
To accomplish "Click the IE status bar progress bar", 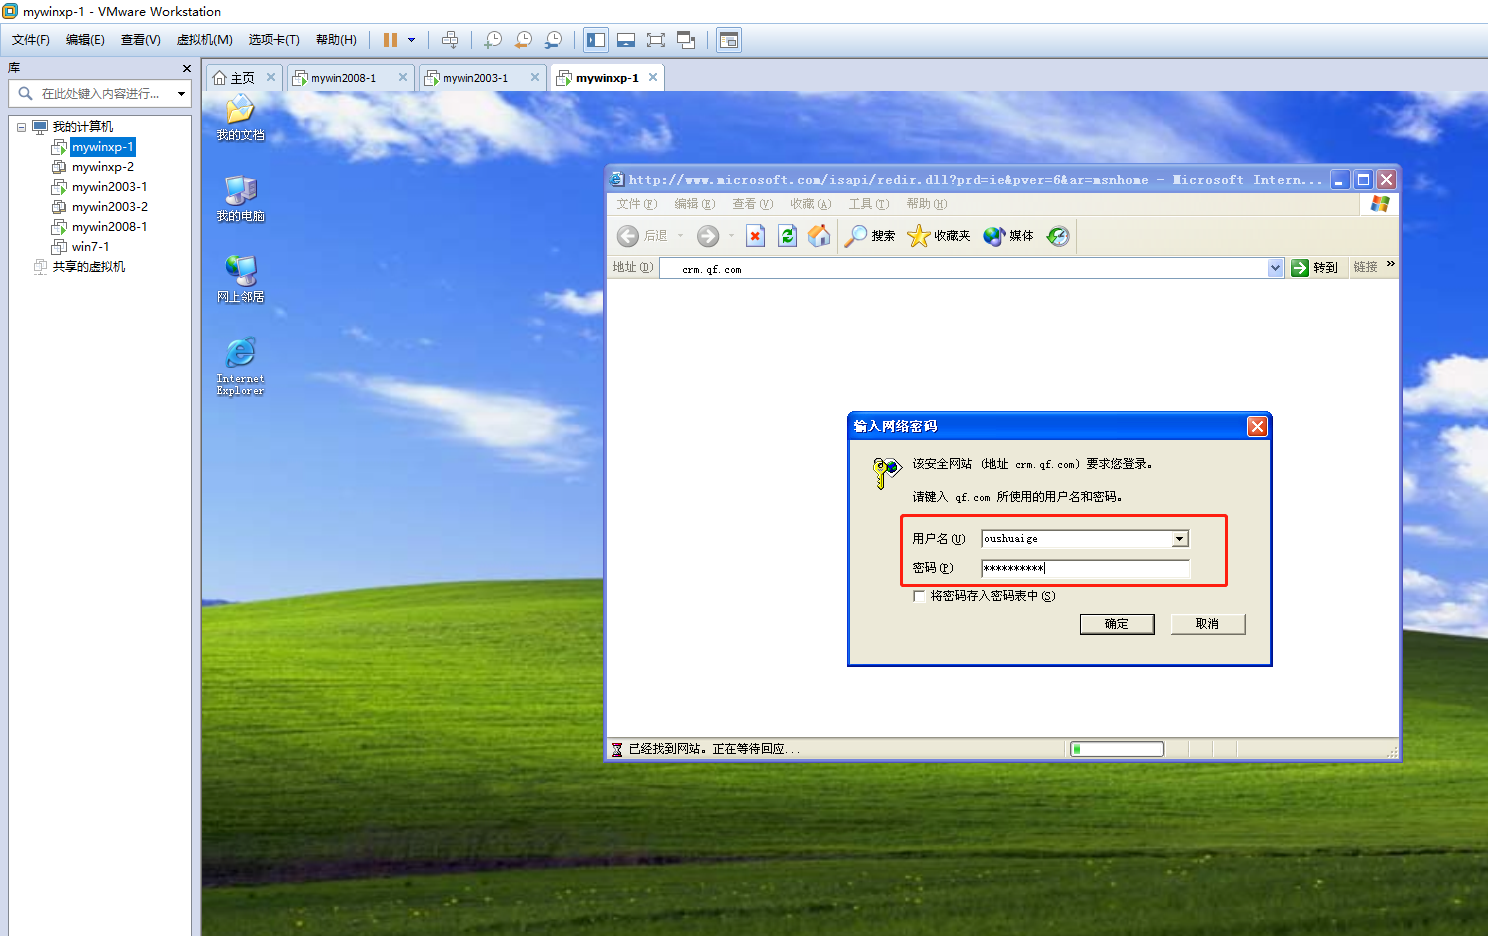I will click(x=1117, y=749).
